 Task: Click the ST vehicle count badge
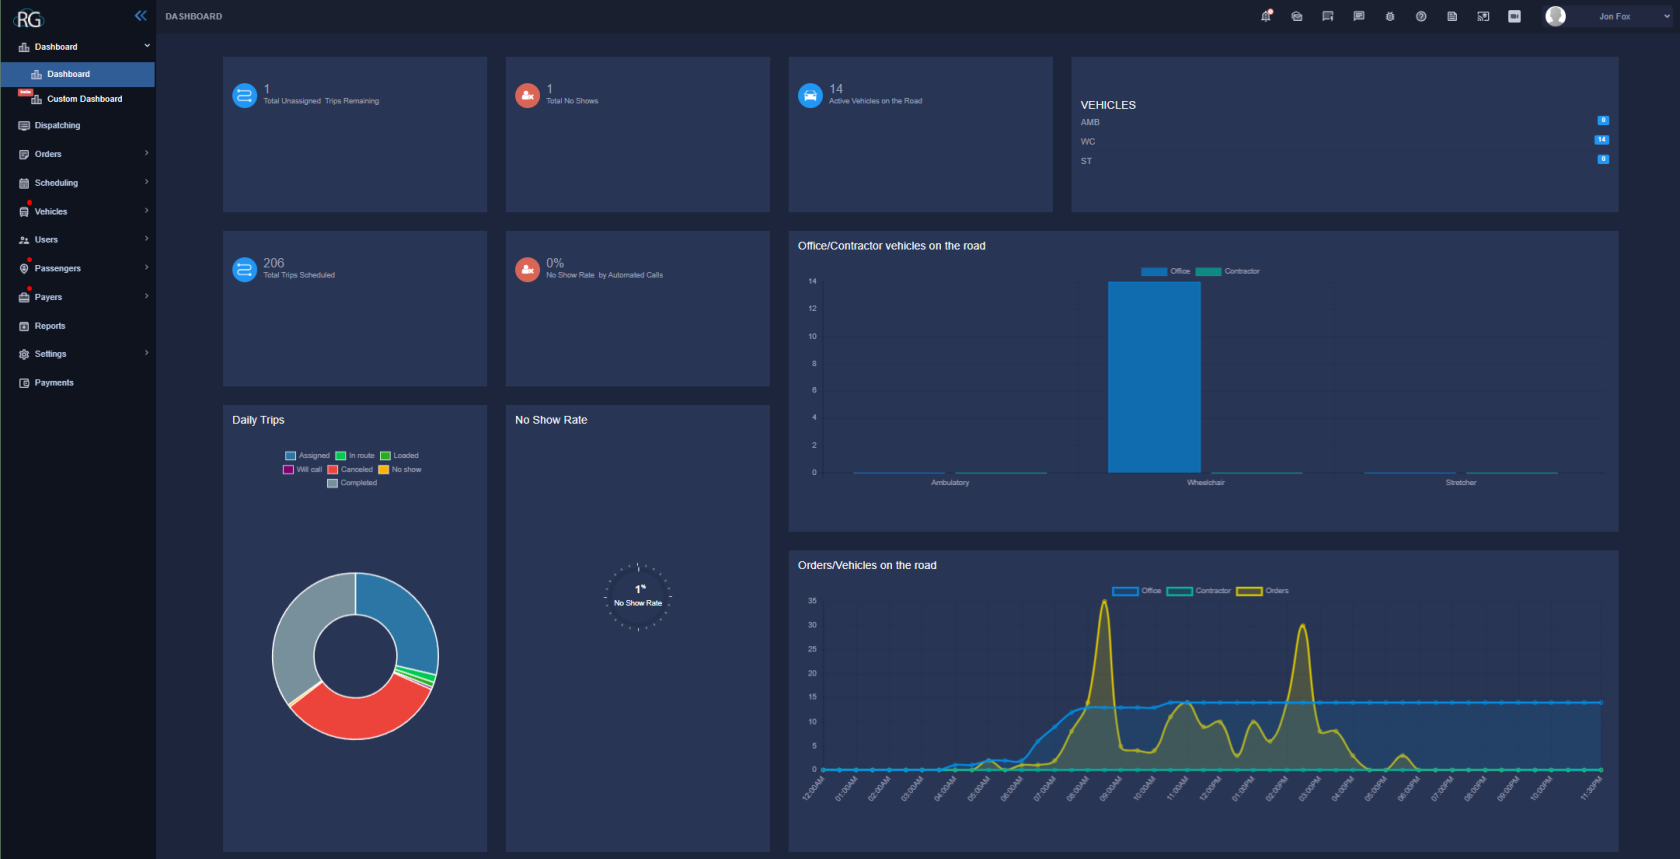(x=1603, y=160)
